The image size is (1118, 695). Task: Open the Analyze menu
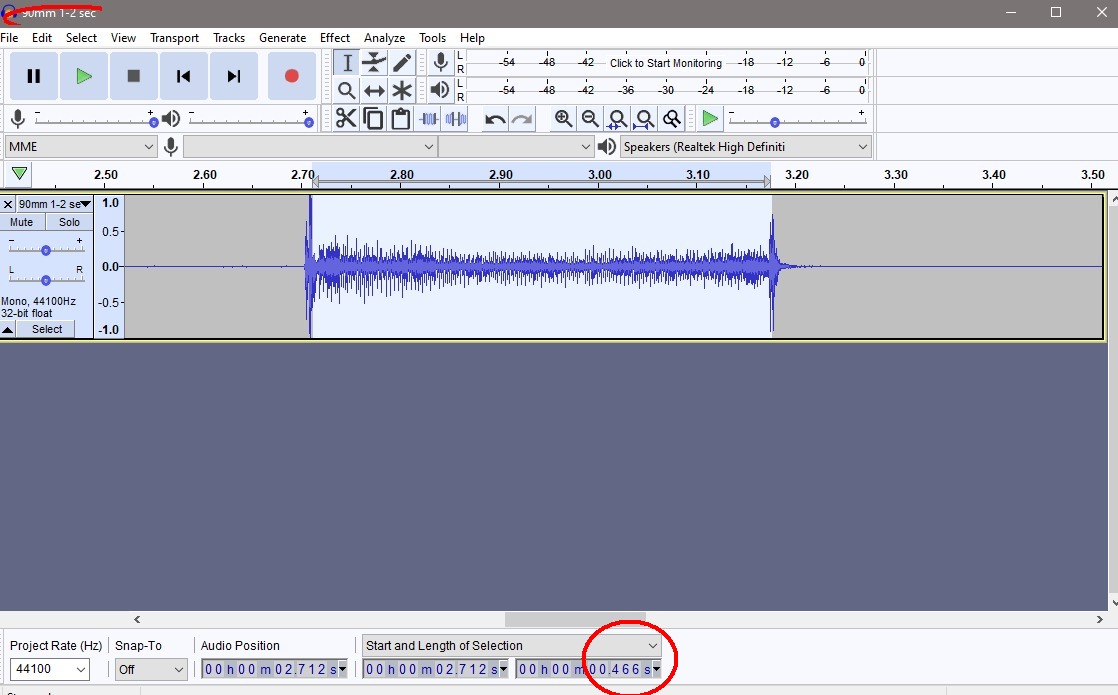(384, 38)
